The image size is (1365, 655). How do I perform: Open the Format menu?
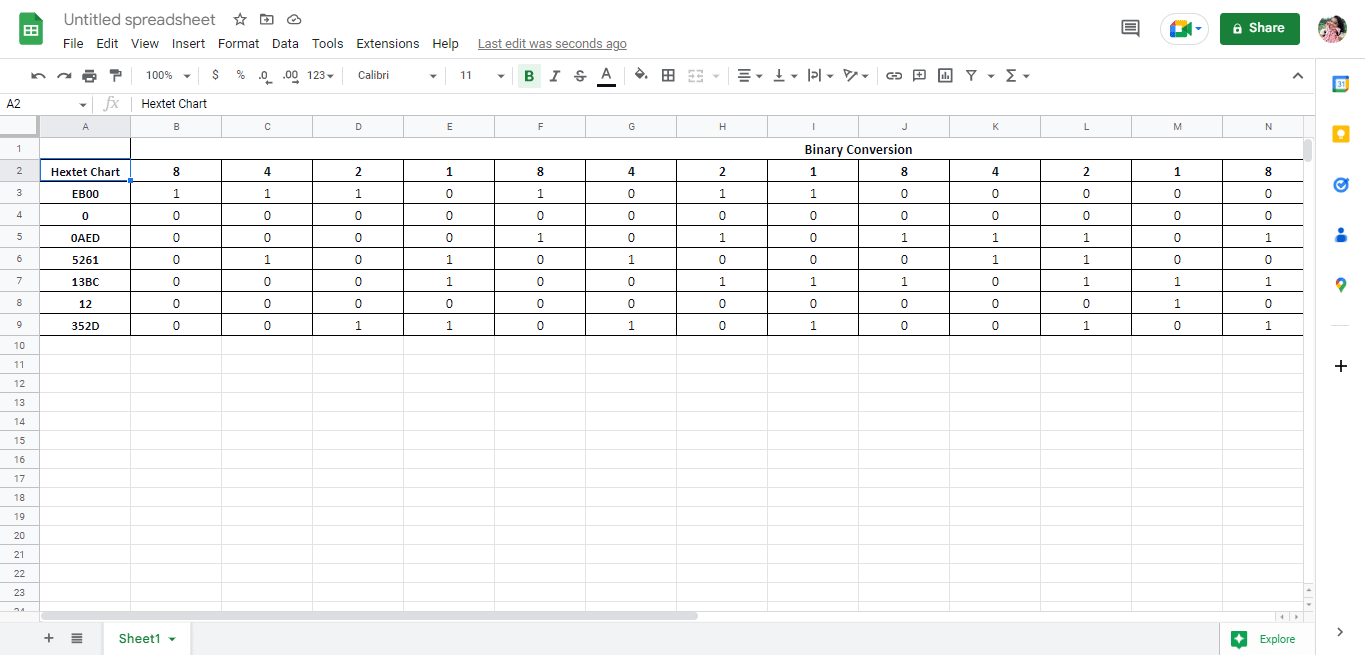[238, 44]
